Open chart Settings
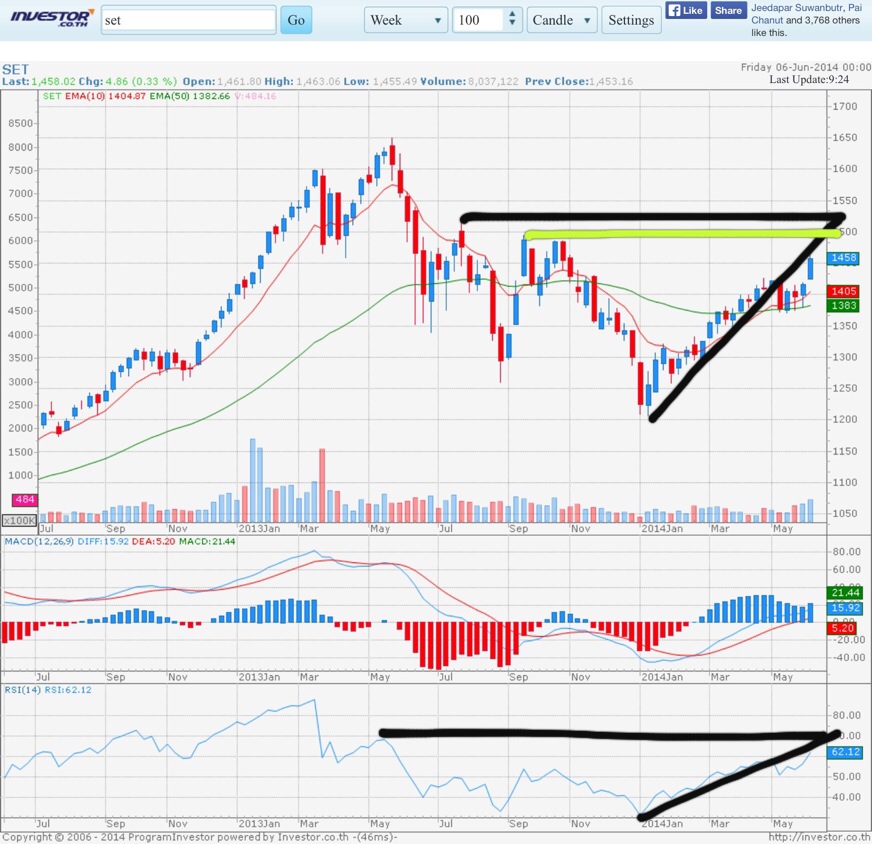This screenshot has width=872, height=844. [x=631, y=20]
